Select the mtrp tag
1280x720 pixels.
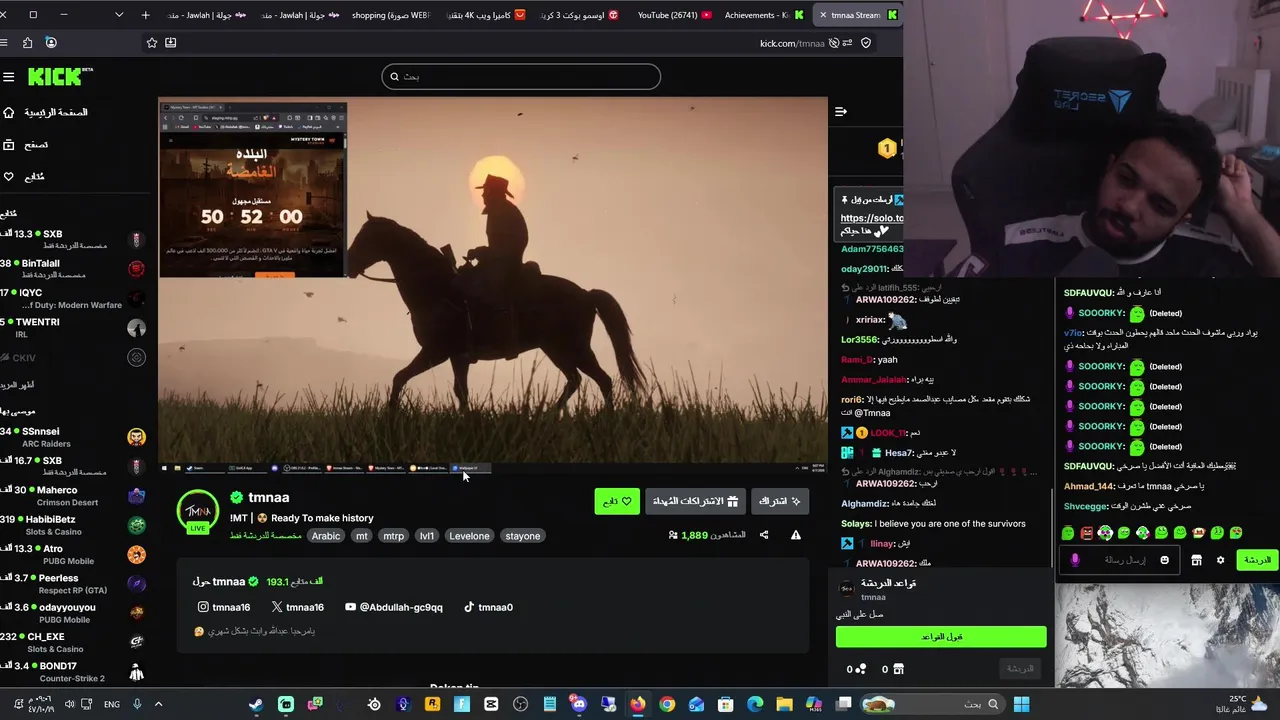coord(394,536)
